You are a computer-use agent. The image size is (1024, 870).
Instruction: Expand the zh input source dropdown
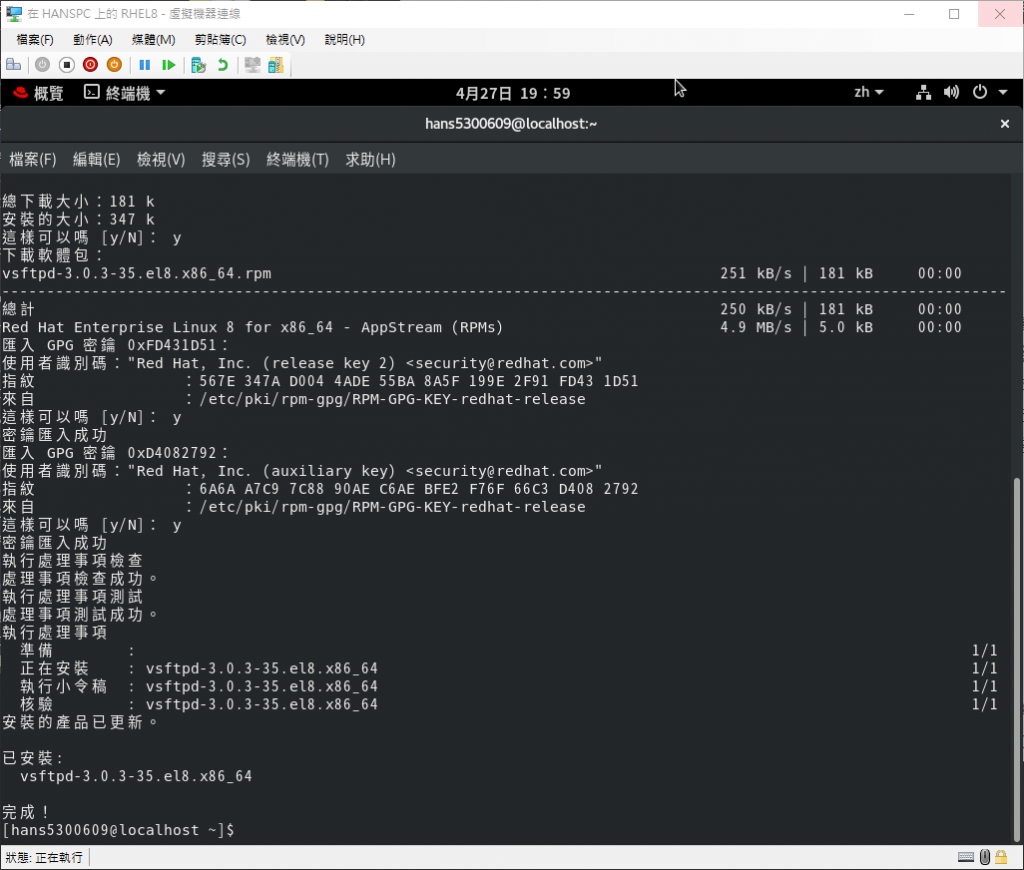click(x=869, y=93)
